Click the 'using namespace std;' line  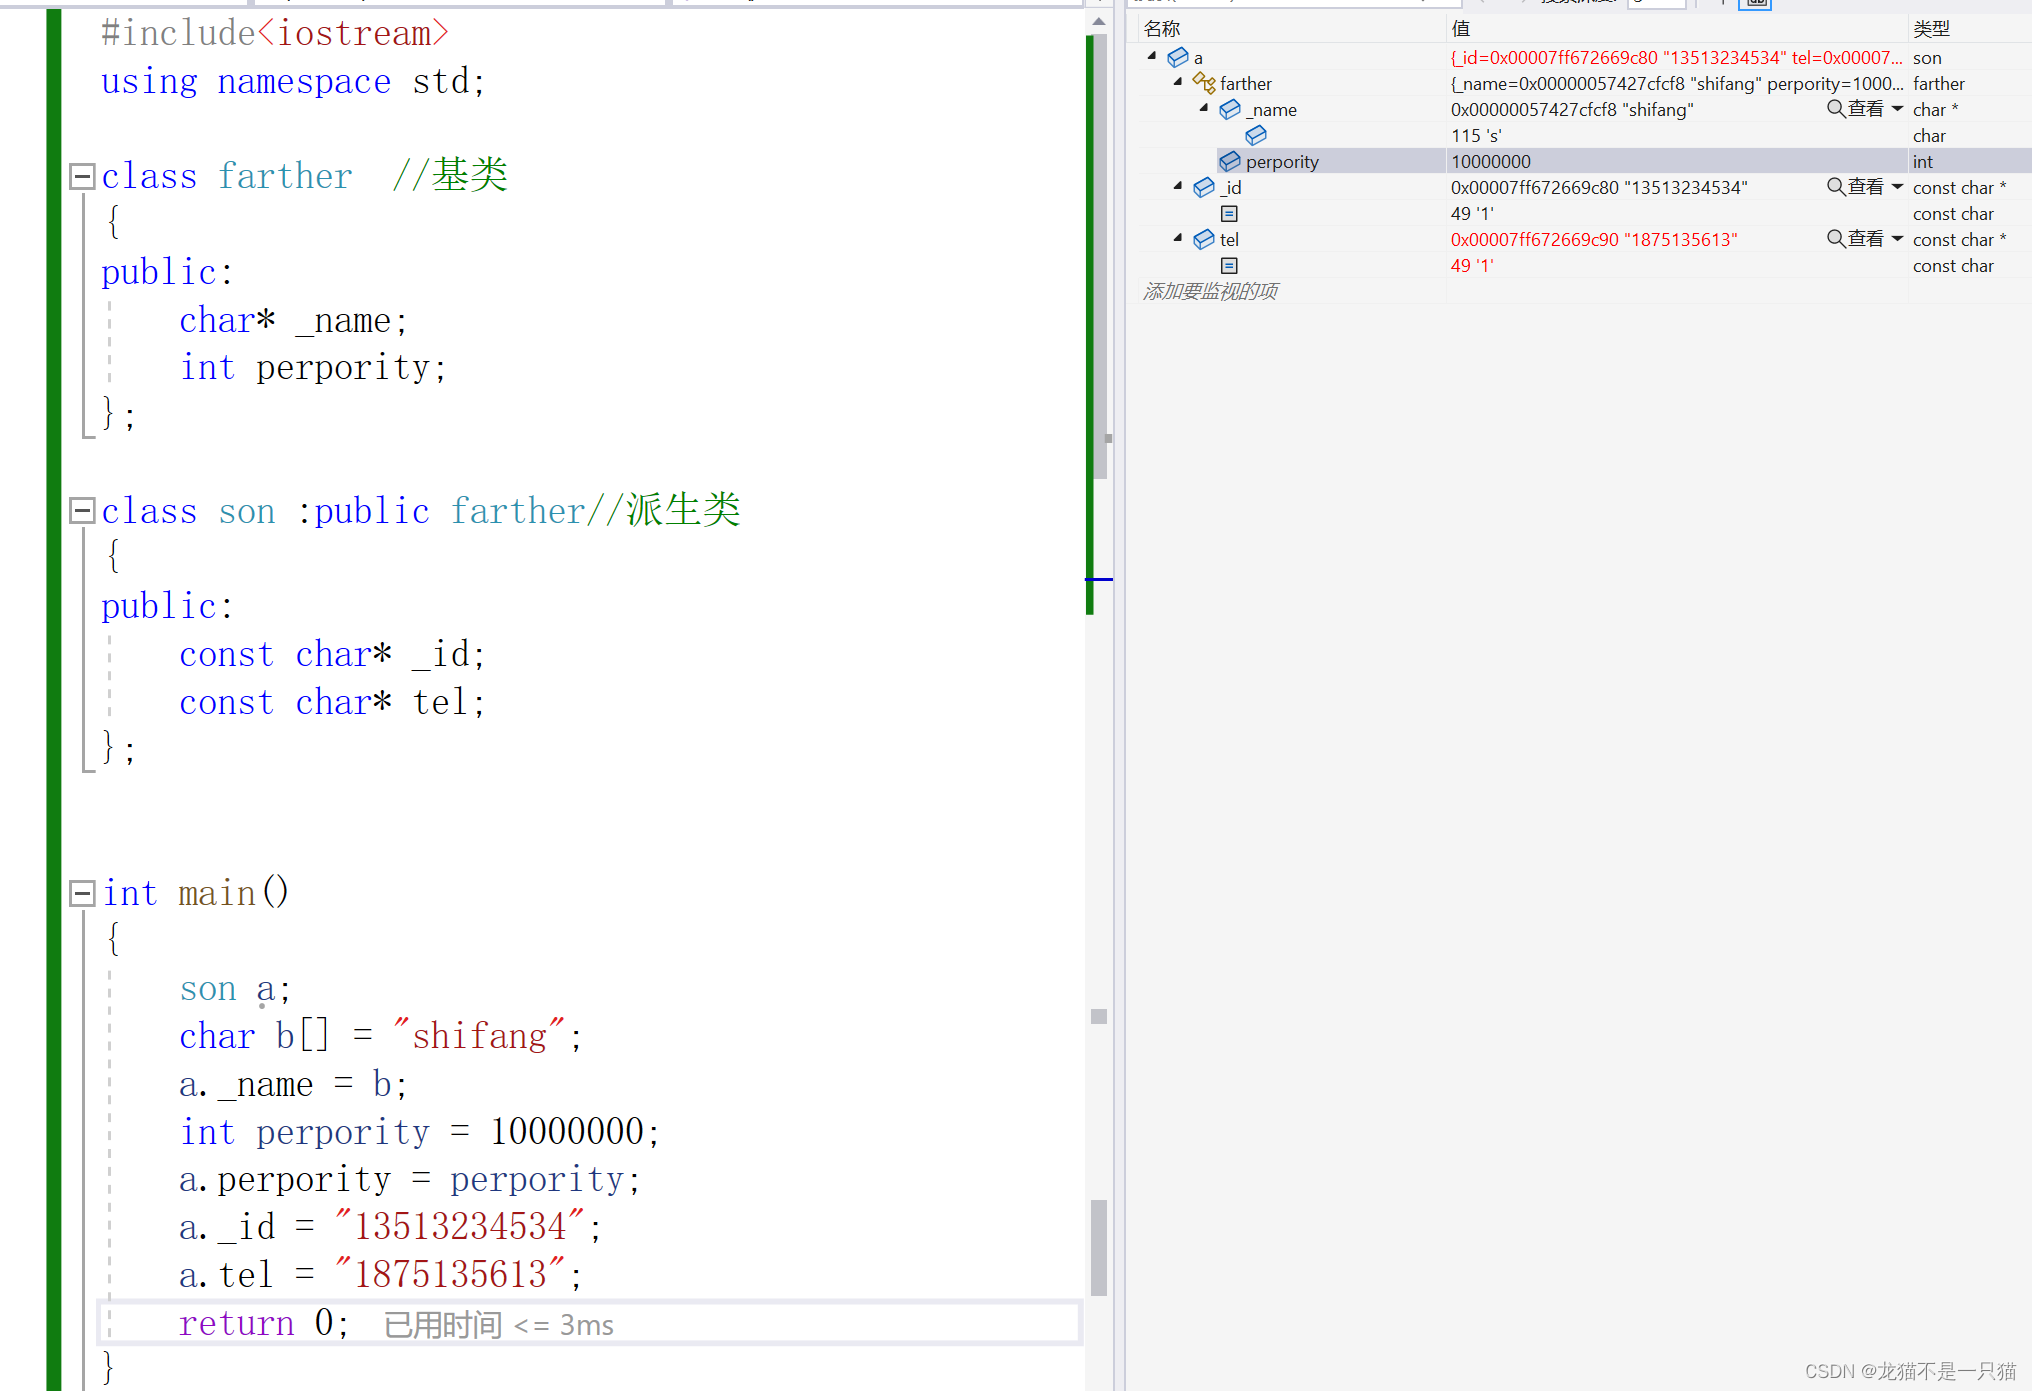click(293, 81)
